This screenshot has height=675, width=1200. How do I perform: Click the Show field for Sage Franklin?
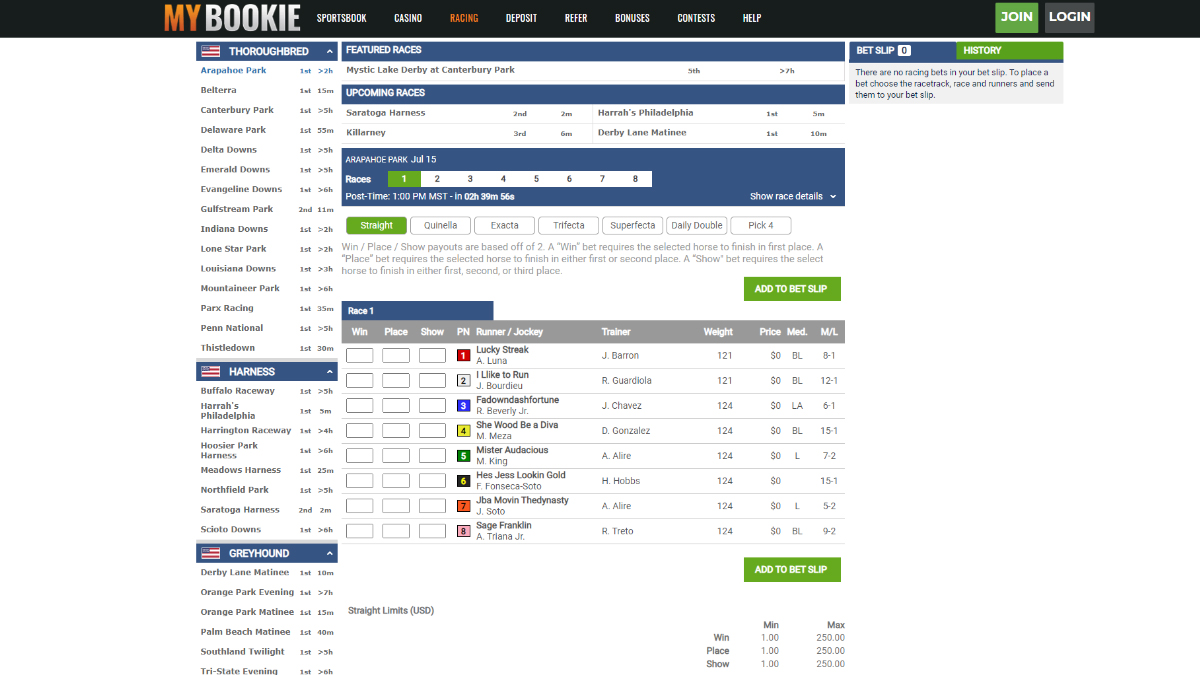tap(432, 531)
